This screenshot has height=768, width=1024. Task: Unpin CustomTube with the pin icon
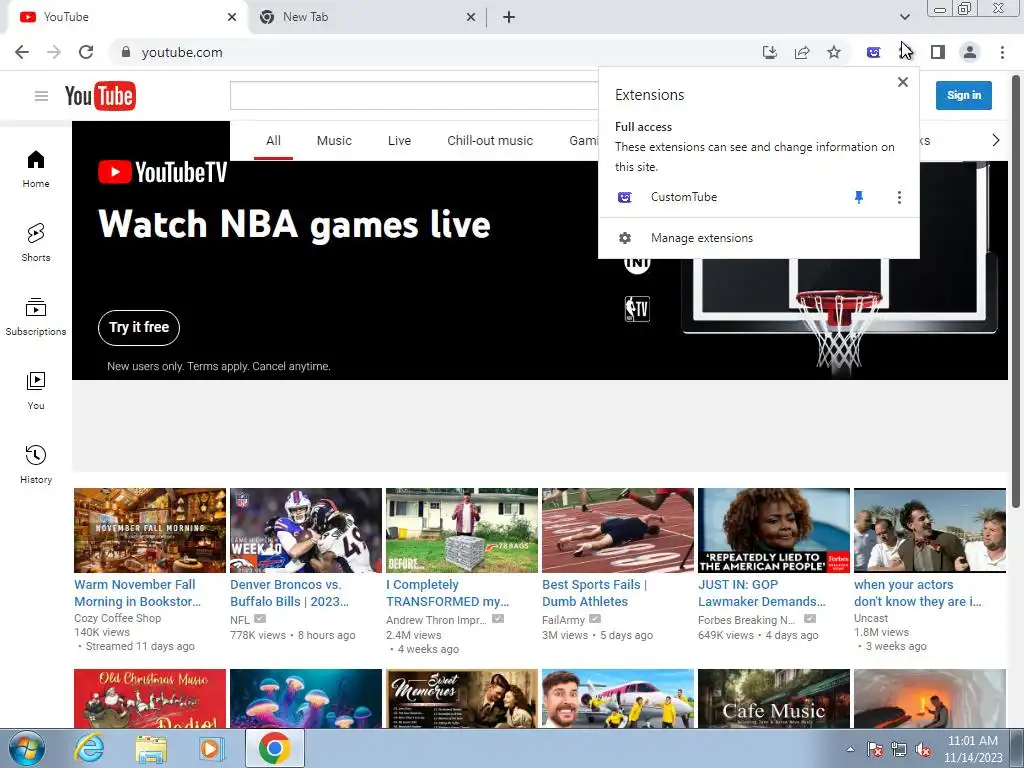click(859, 197)
